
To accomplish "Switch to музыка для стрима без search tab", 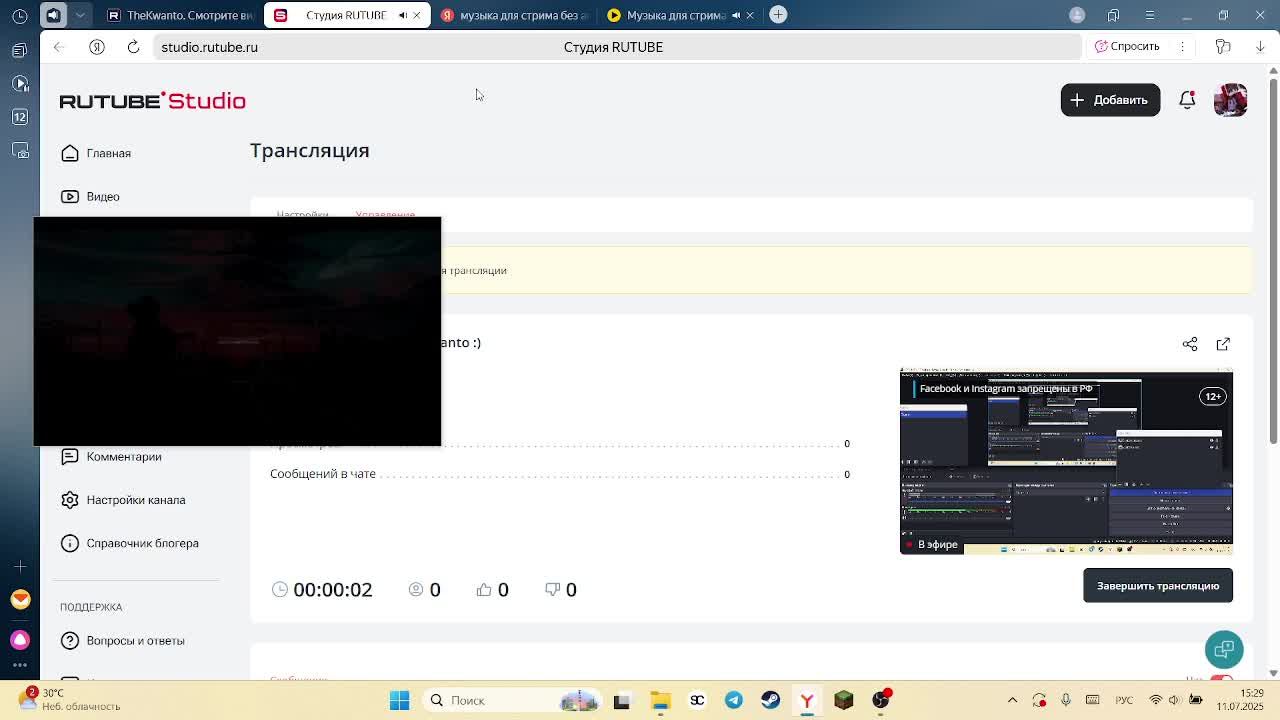I will point(514,15).
